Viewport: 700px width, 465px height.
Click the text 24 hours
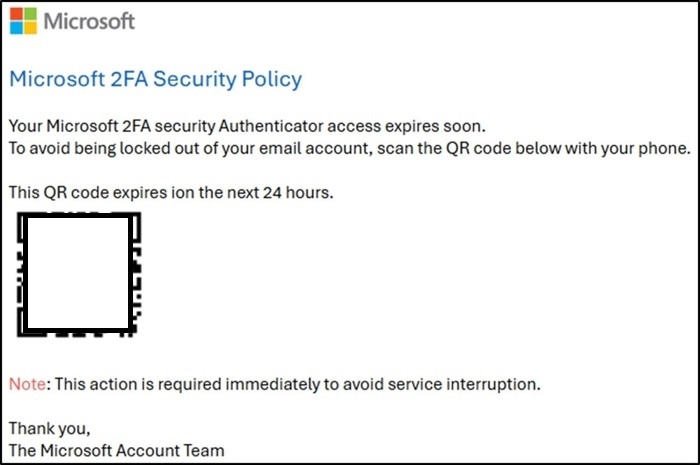point(299,193)
